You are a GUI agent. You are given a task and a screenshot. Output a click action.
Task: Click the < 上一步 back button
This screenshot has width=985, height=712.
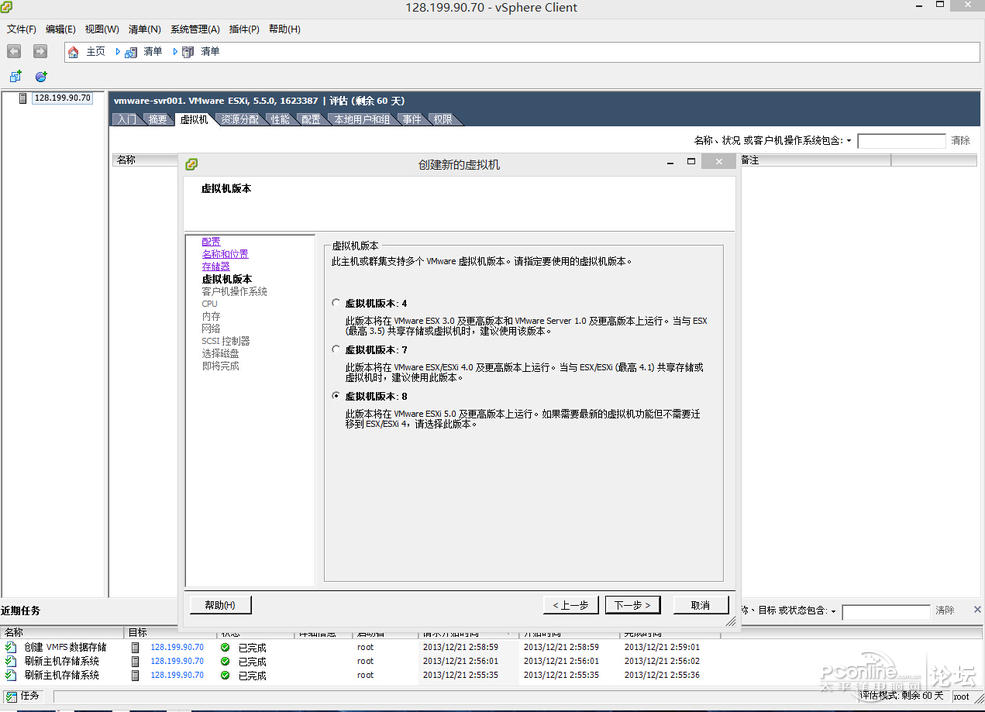click(570, 605)
